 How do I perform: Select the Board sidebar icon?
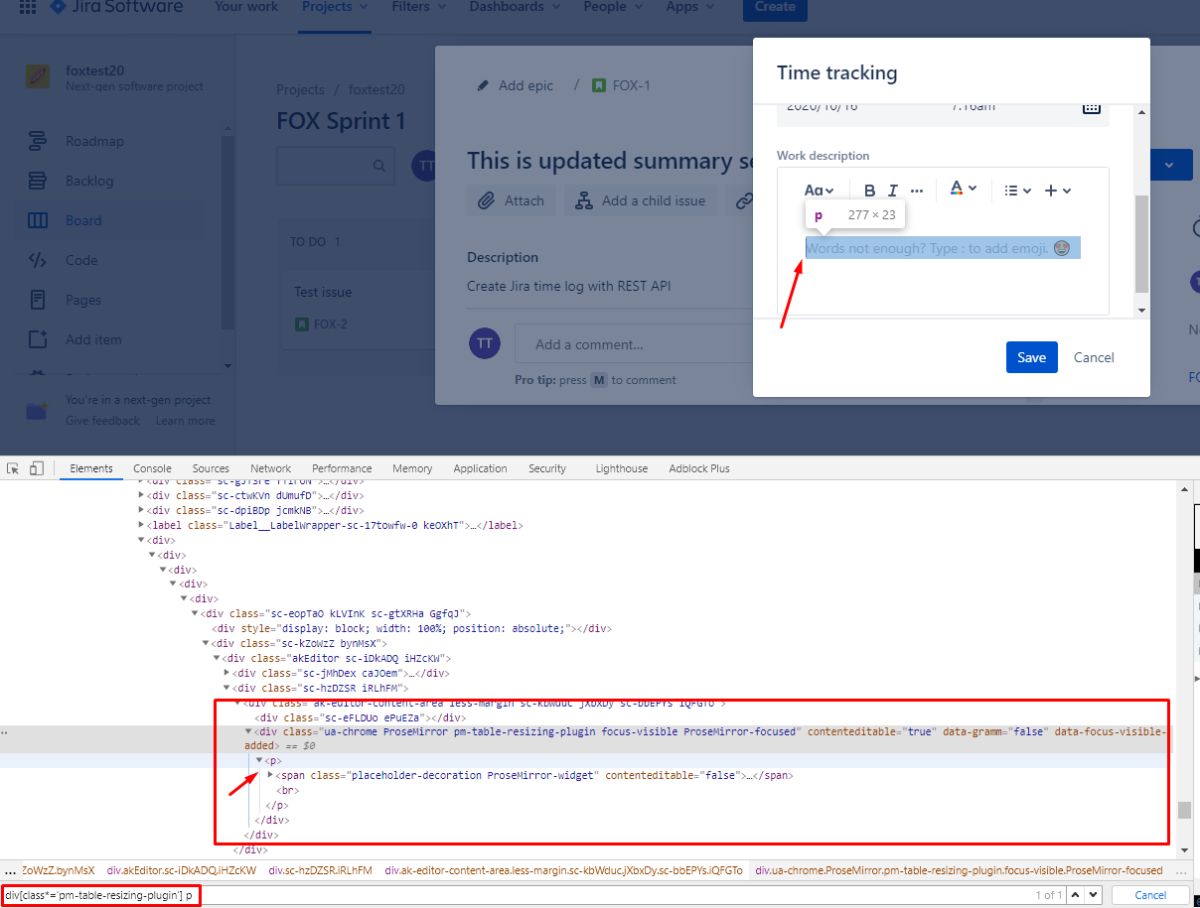[38, 220]
